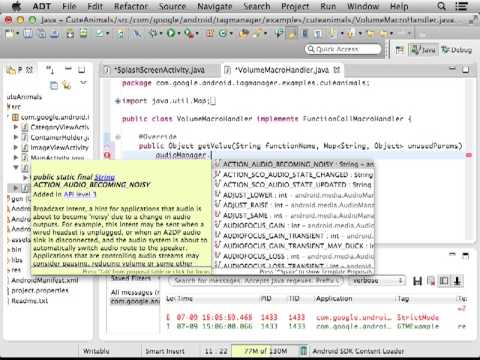The image size is (480, 360).
Task: Click the green Run button in toolbar
Action: (171, 33)
